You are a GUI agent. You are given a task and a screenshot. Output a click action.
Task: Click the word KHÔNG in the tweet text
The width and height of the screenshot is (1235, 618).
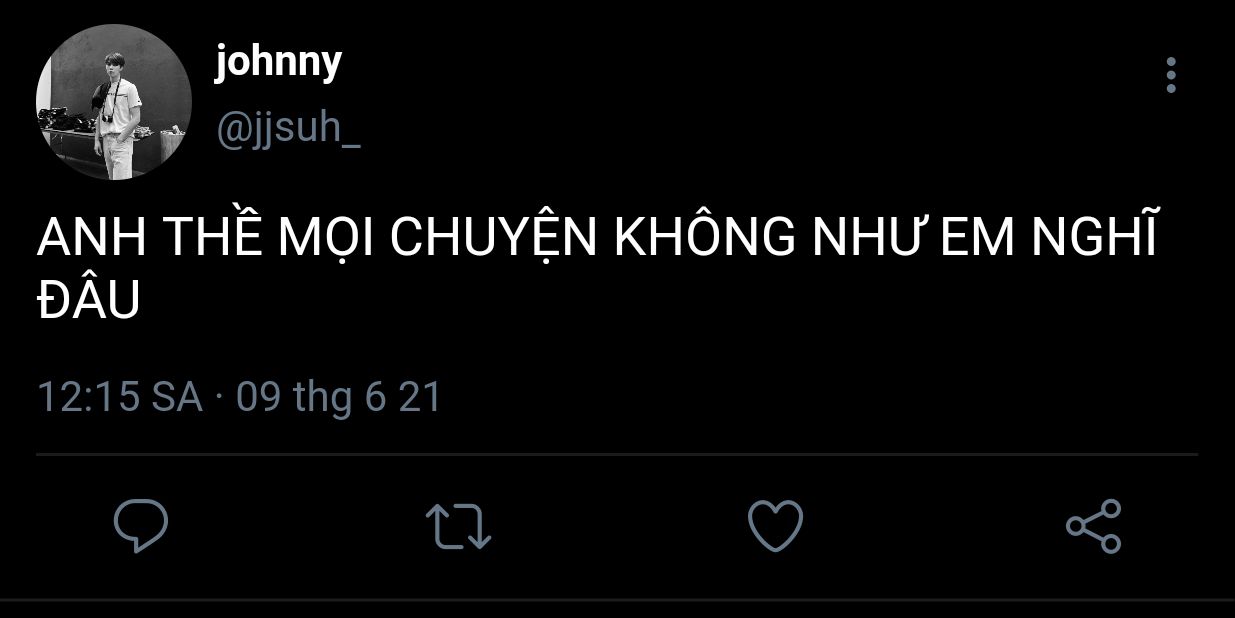click(x=703, y=238)
